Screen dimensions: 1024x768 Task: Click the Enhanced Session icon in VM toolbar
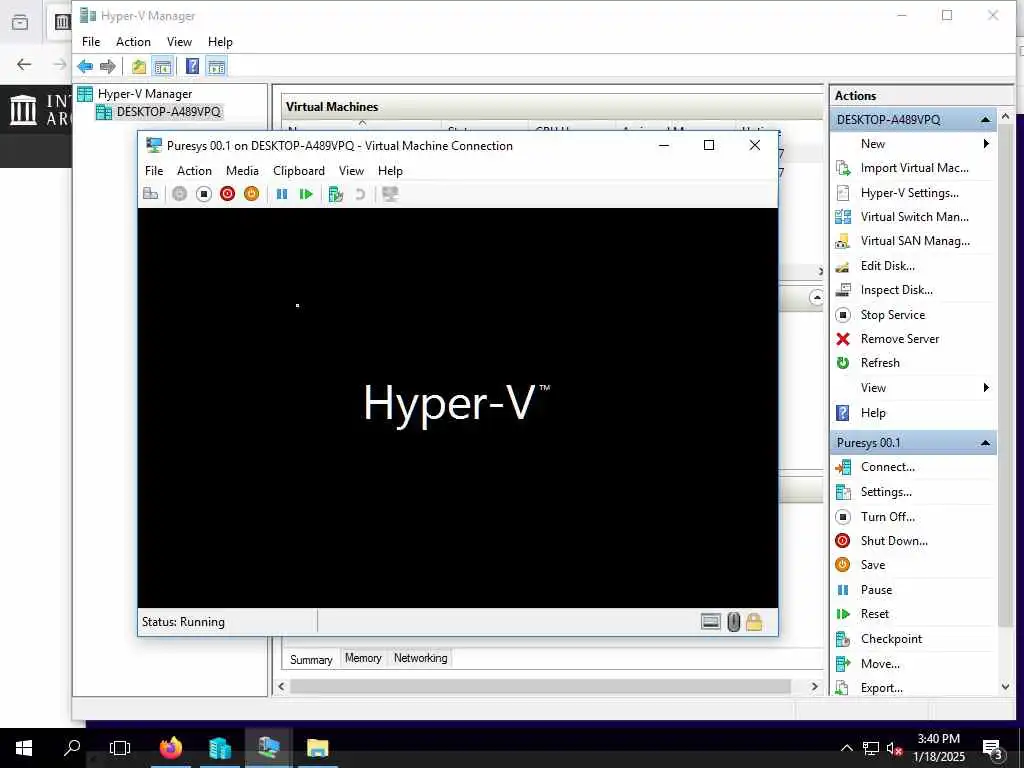point(391,194)
